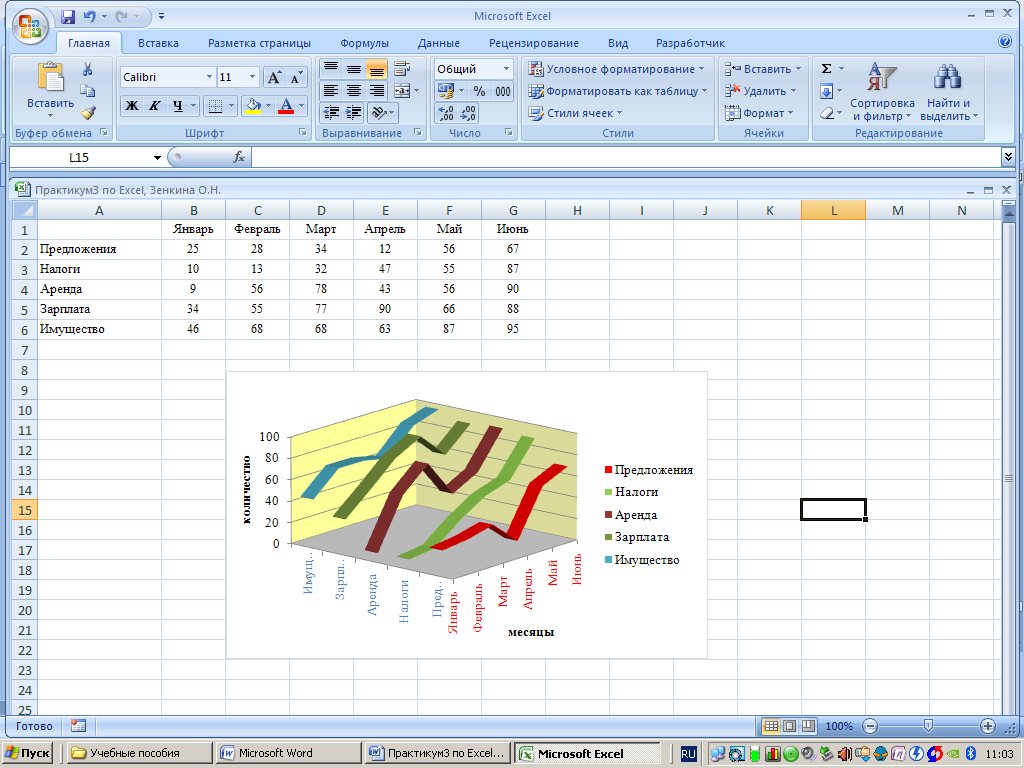Click the Пуск start button

(27, 753)
